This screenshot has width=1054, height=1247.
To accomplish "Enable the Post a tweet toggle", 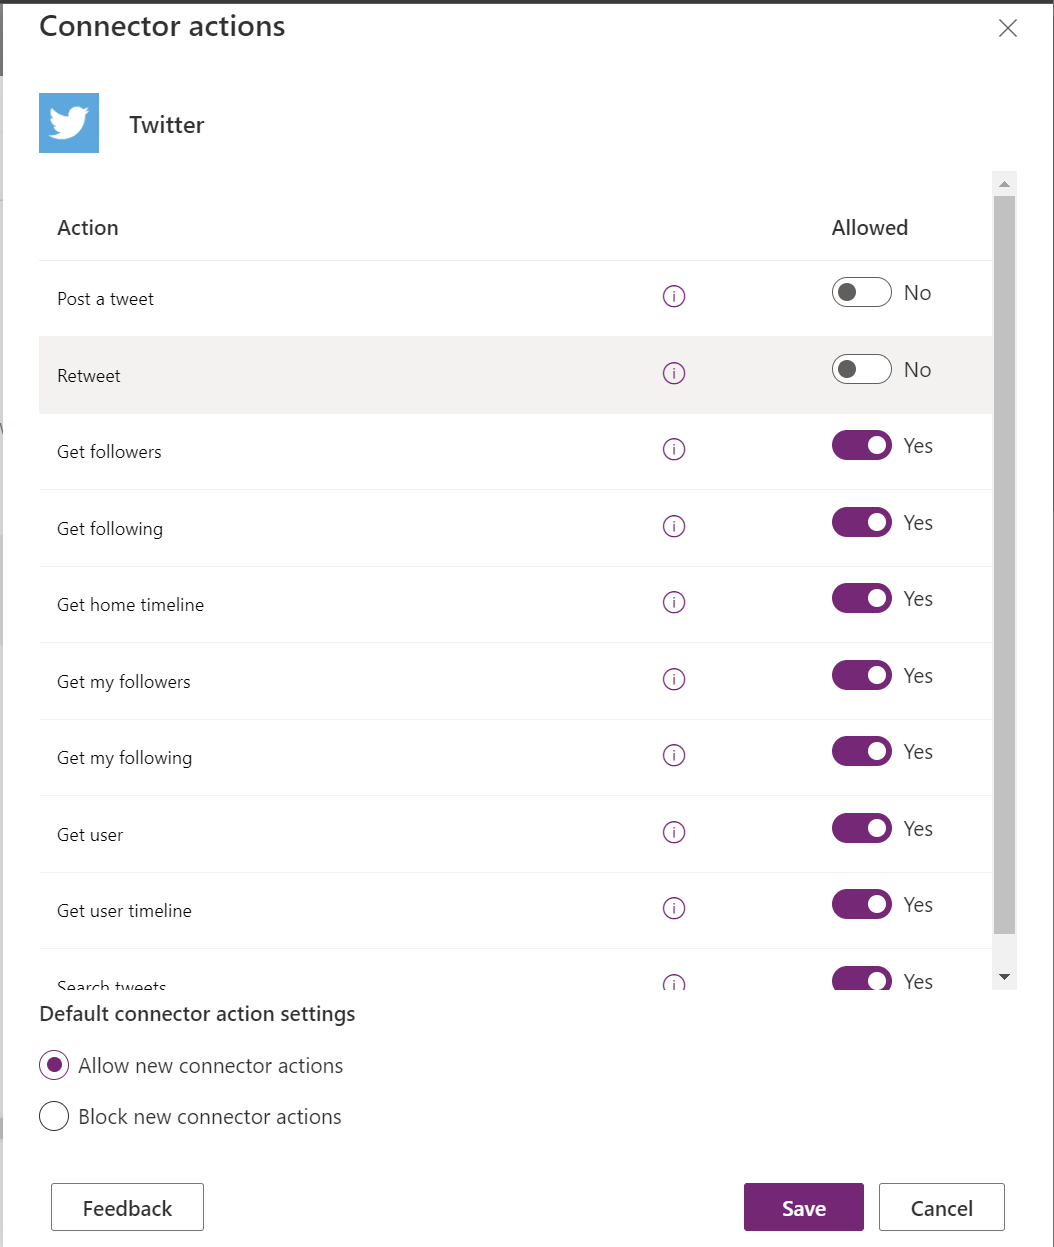I will coord(861,291).
